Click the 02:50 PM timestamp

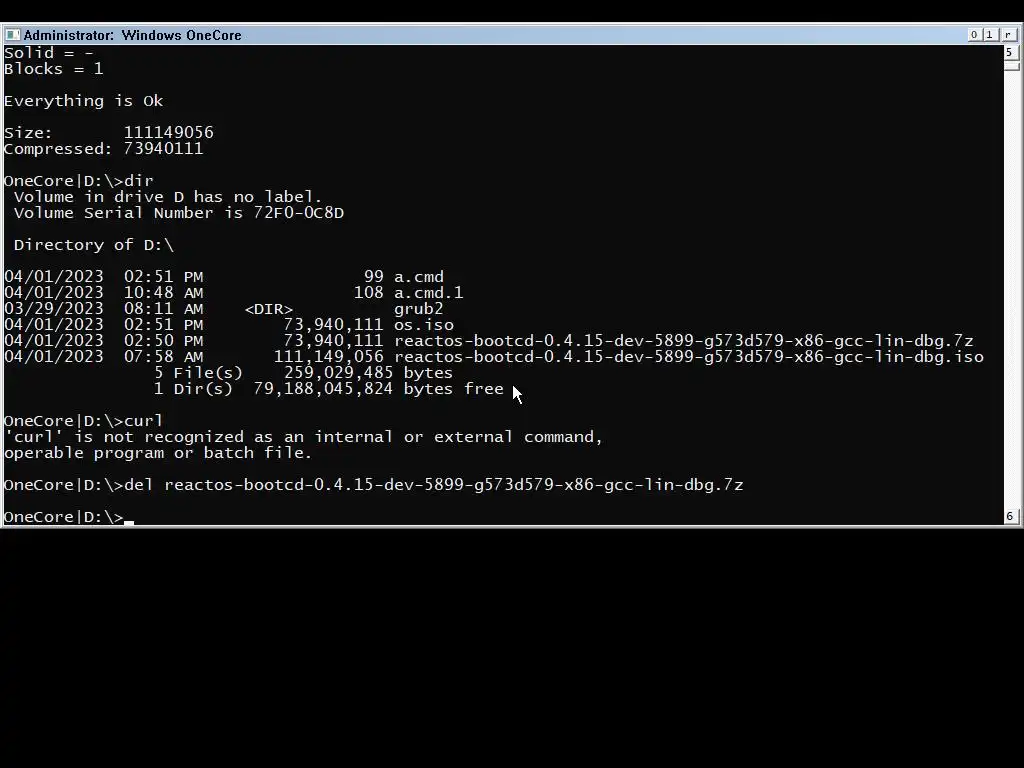[x=163, y=341]
